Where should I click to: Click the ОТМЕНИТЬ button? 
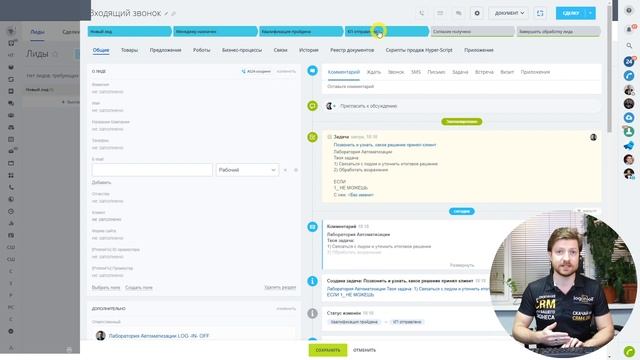pyautogui.click(x=364, y=350)
